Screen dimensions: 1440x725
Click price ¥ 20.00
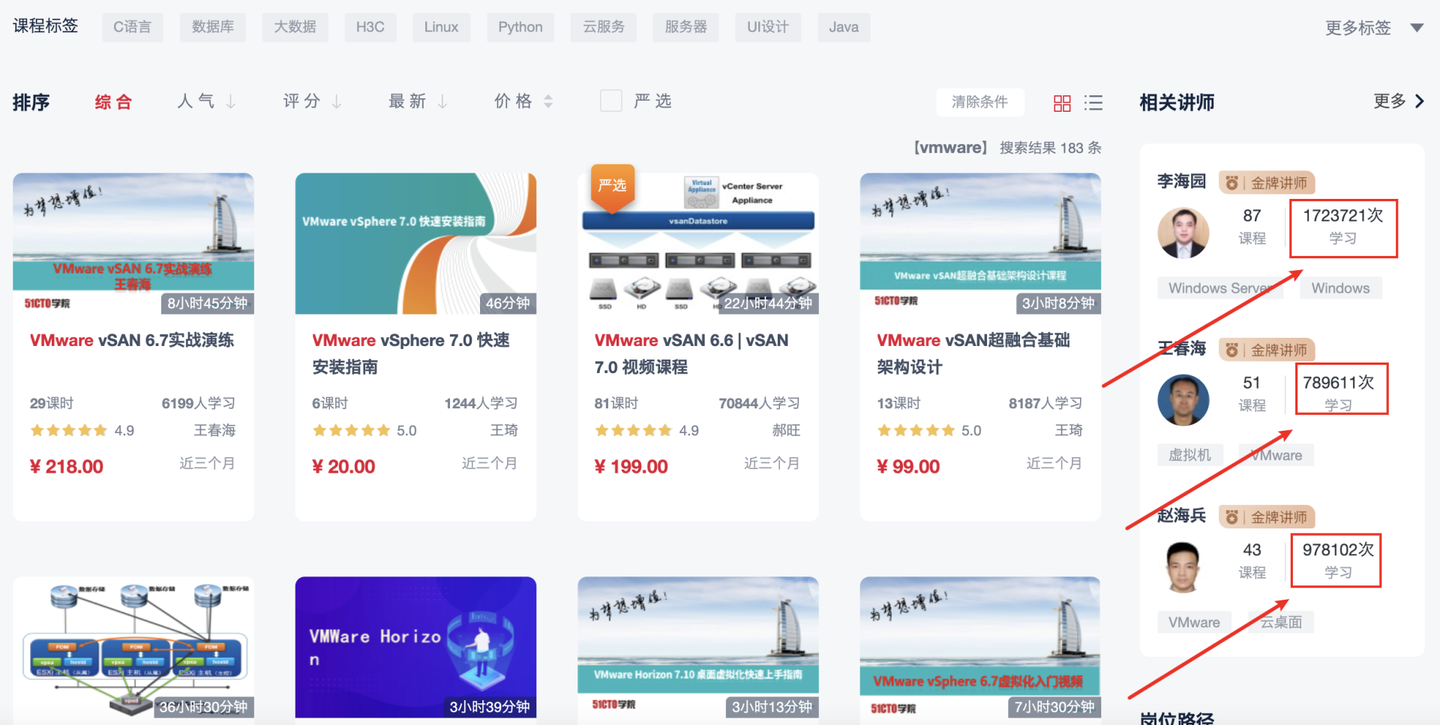pos(344,467)
